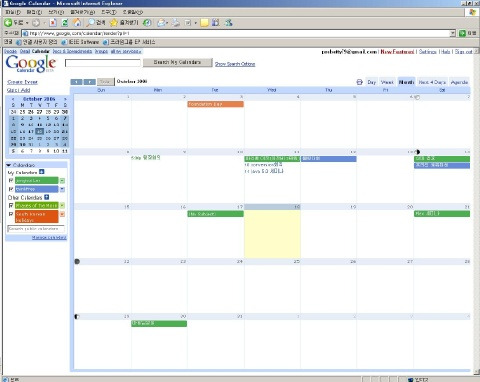Click the Mail envelope toolbar icon
480x382 pixels.
pyautogui.click(x=161, y=23)
